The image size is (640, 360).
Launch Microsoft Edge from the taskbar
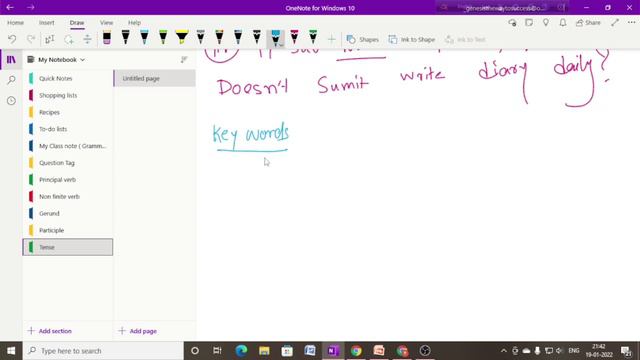(x=241, y=351)
